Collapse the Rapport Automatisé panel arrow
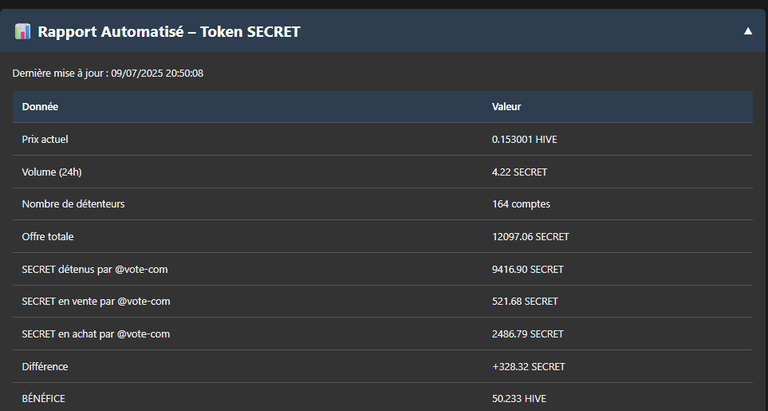768x411 pixels. pyautogui.click(x=748, y=31)
